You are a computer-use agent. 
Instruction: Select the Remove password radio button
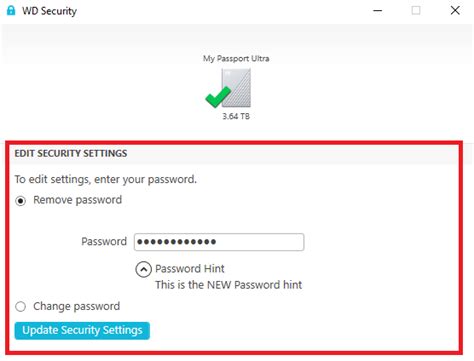(21, 201)
